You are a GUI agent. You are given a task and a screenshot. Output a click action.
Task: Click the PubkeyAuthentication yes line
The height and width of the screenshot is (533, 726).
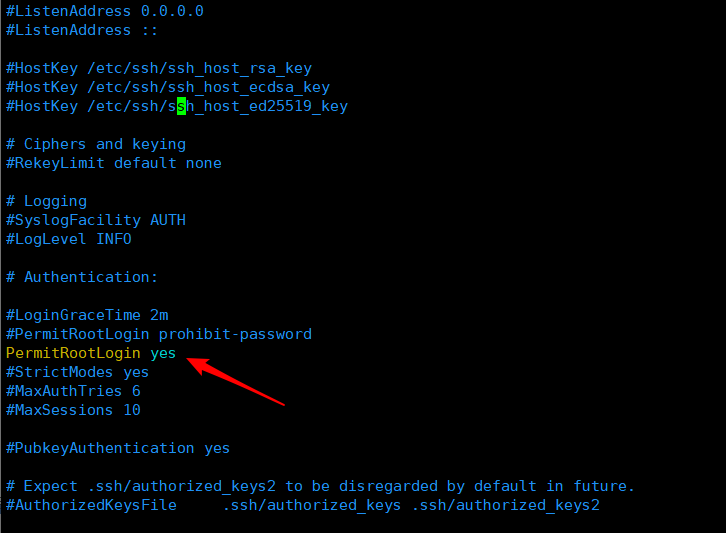(x=118, y=448)
